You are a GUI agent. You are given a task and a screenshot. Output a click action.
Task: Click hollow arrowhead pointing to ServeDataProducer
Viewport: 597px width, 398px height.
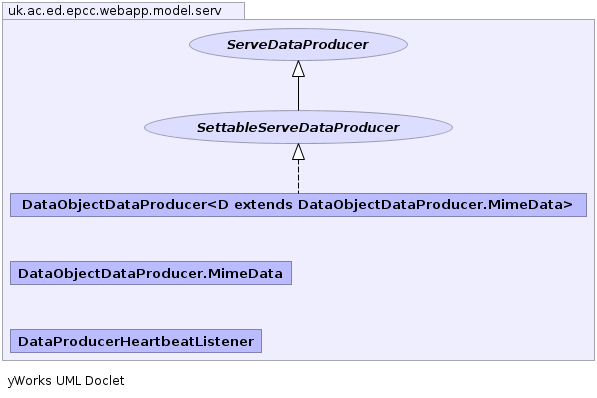click(x=298, y=69)
